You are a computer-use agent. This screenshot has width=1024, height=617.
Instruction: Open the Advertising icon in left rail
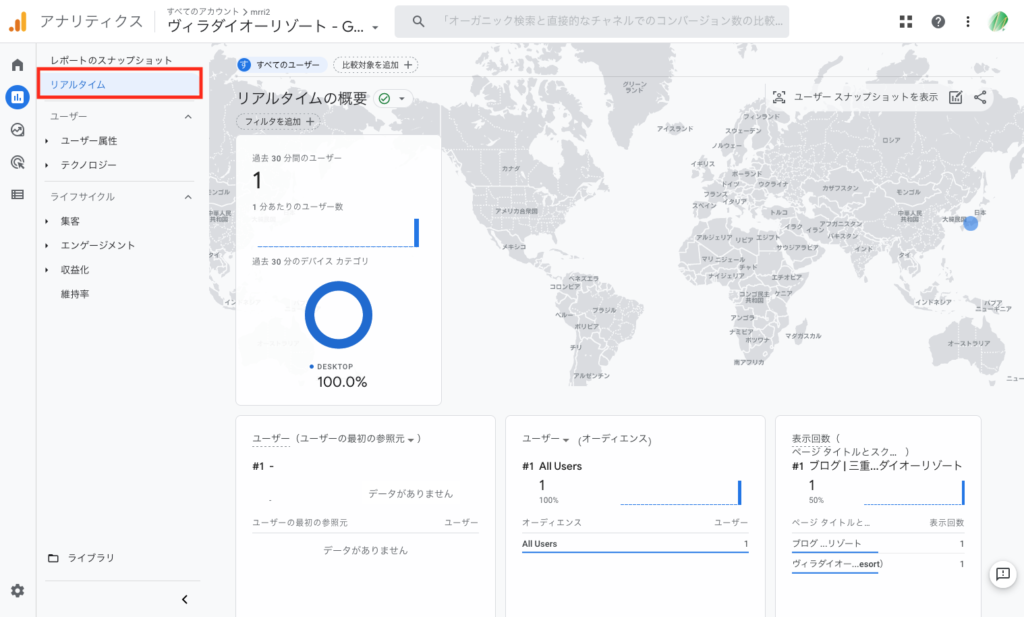click(17, 162)
